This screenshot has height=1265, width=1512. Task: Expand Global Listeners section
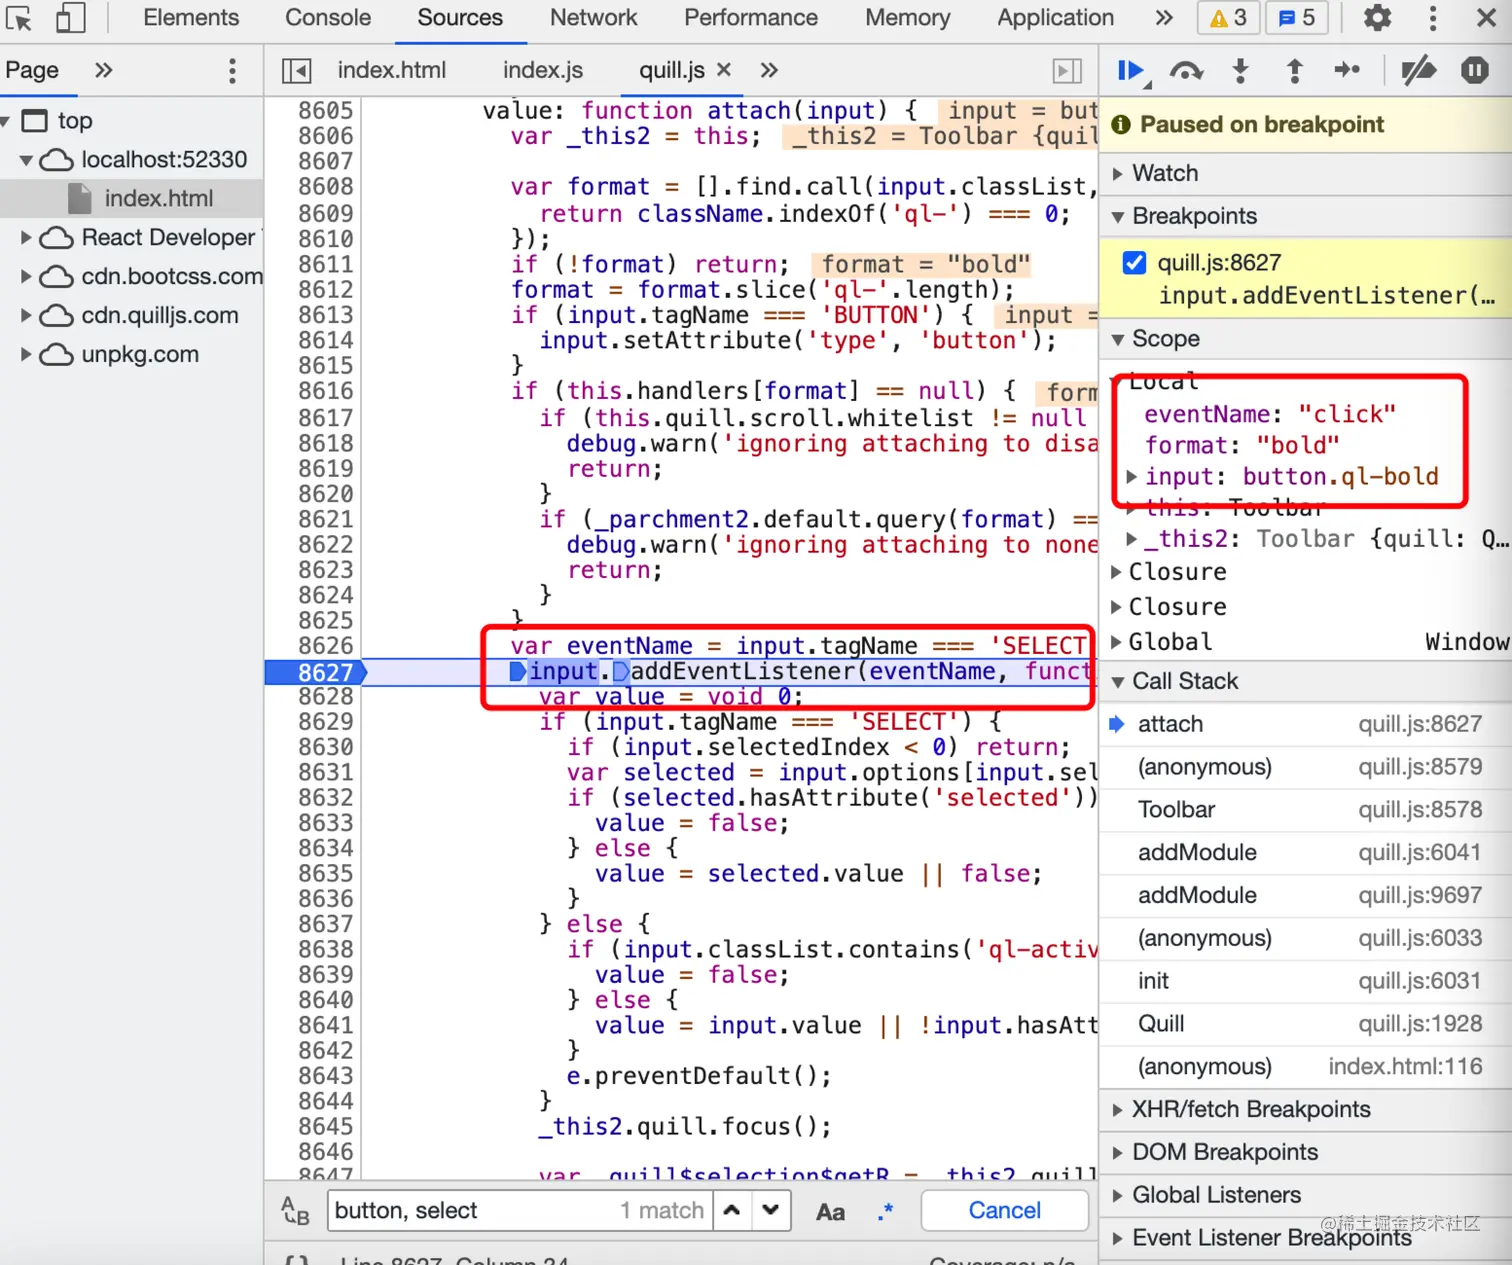[1305, 1196]
